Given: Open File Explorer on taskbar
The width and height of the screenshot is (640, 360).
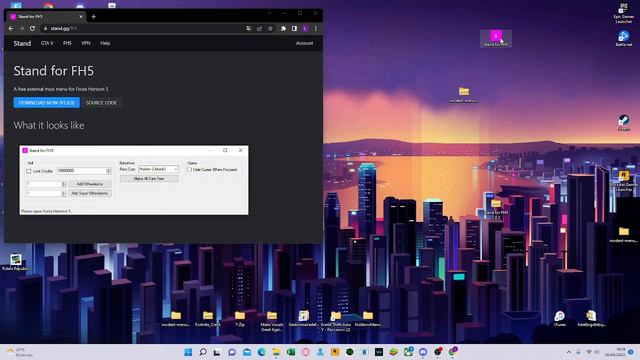Looking at the screenshot, I should tap(276, 352).
